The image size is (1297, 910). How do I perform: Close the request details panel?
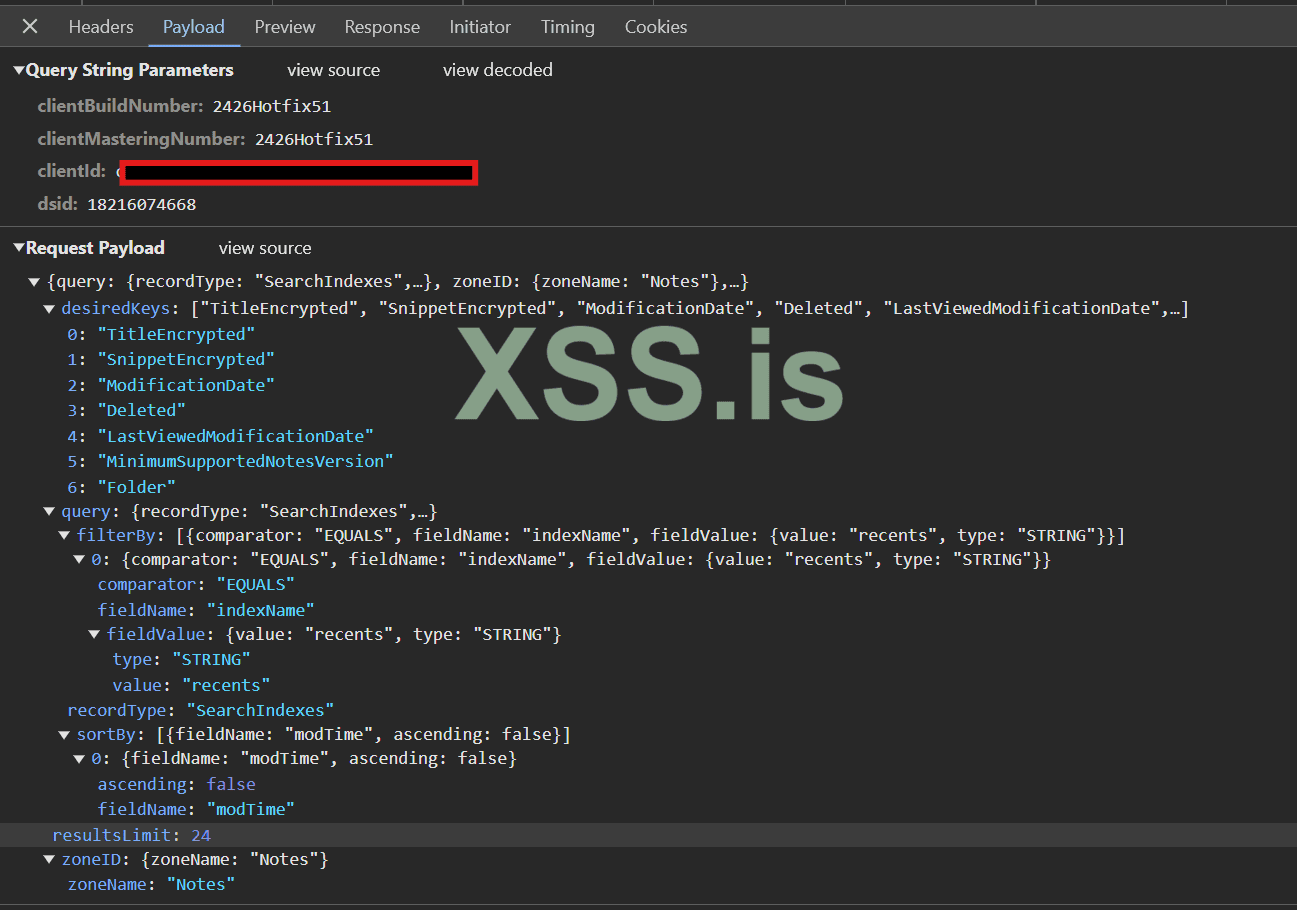(x=30, y=27)
